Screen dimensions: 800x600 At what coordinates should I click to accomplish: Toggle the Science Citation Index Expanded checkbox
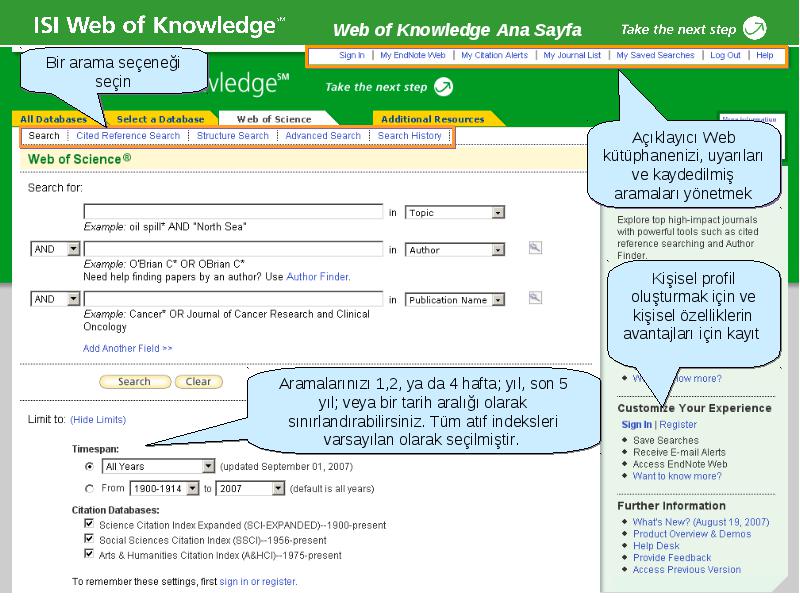[x=89, y=523]
